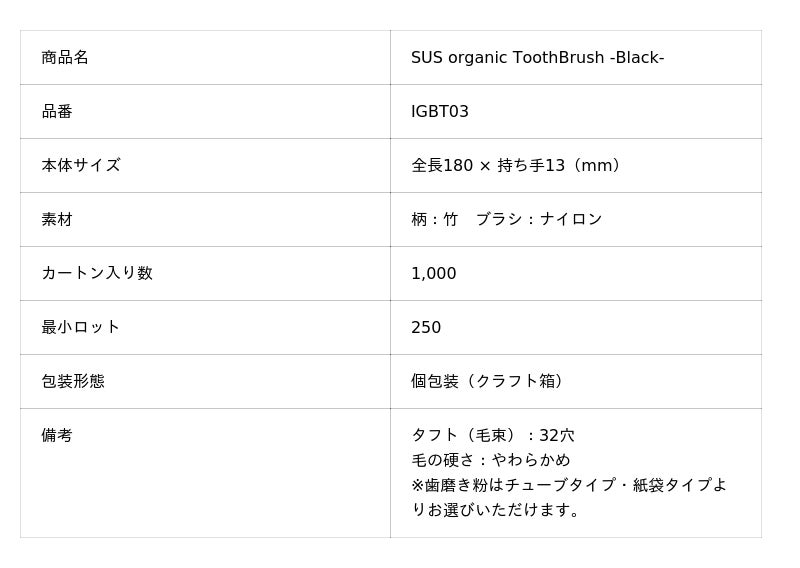
Task: Select the minimum lot value 250
Action: pyautogui.click(x=426, y=328)
